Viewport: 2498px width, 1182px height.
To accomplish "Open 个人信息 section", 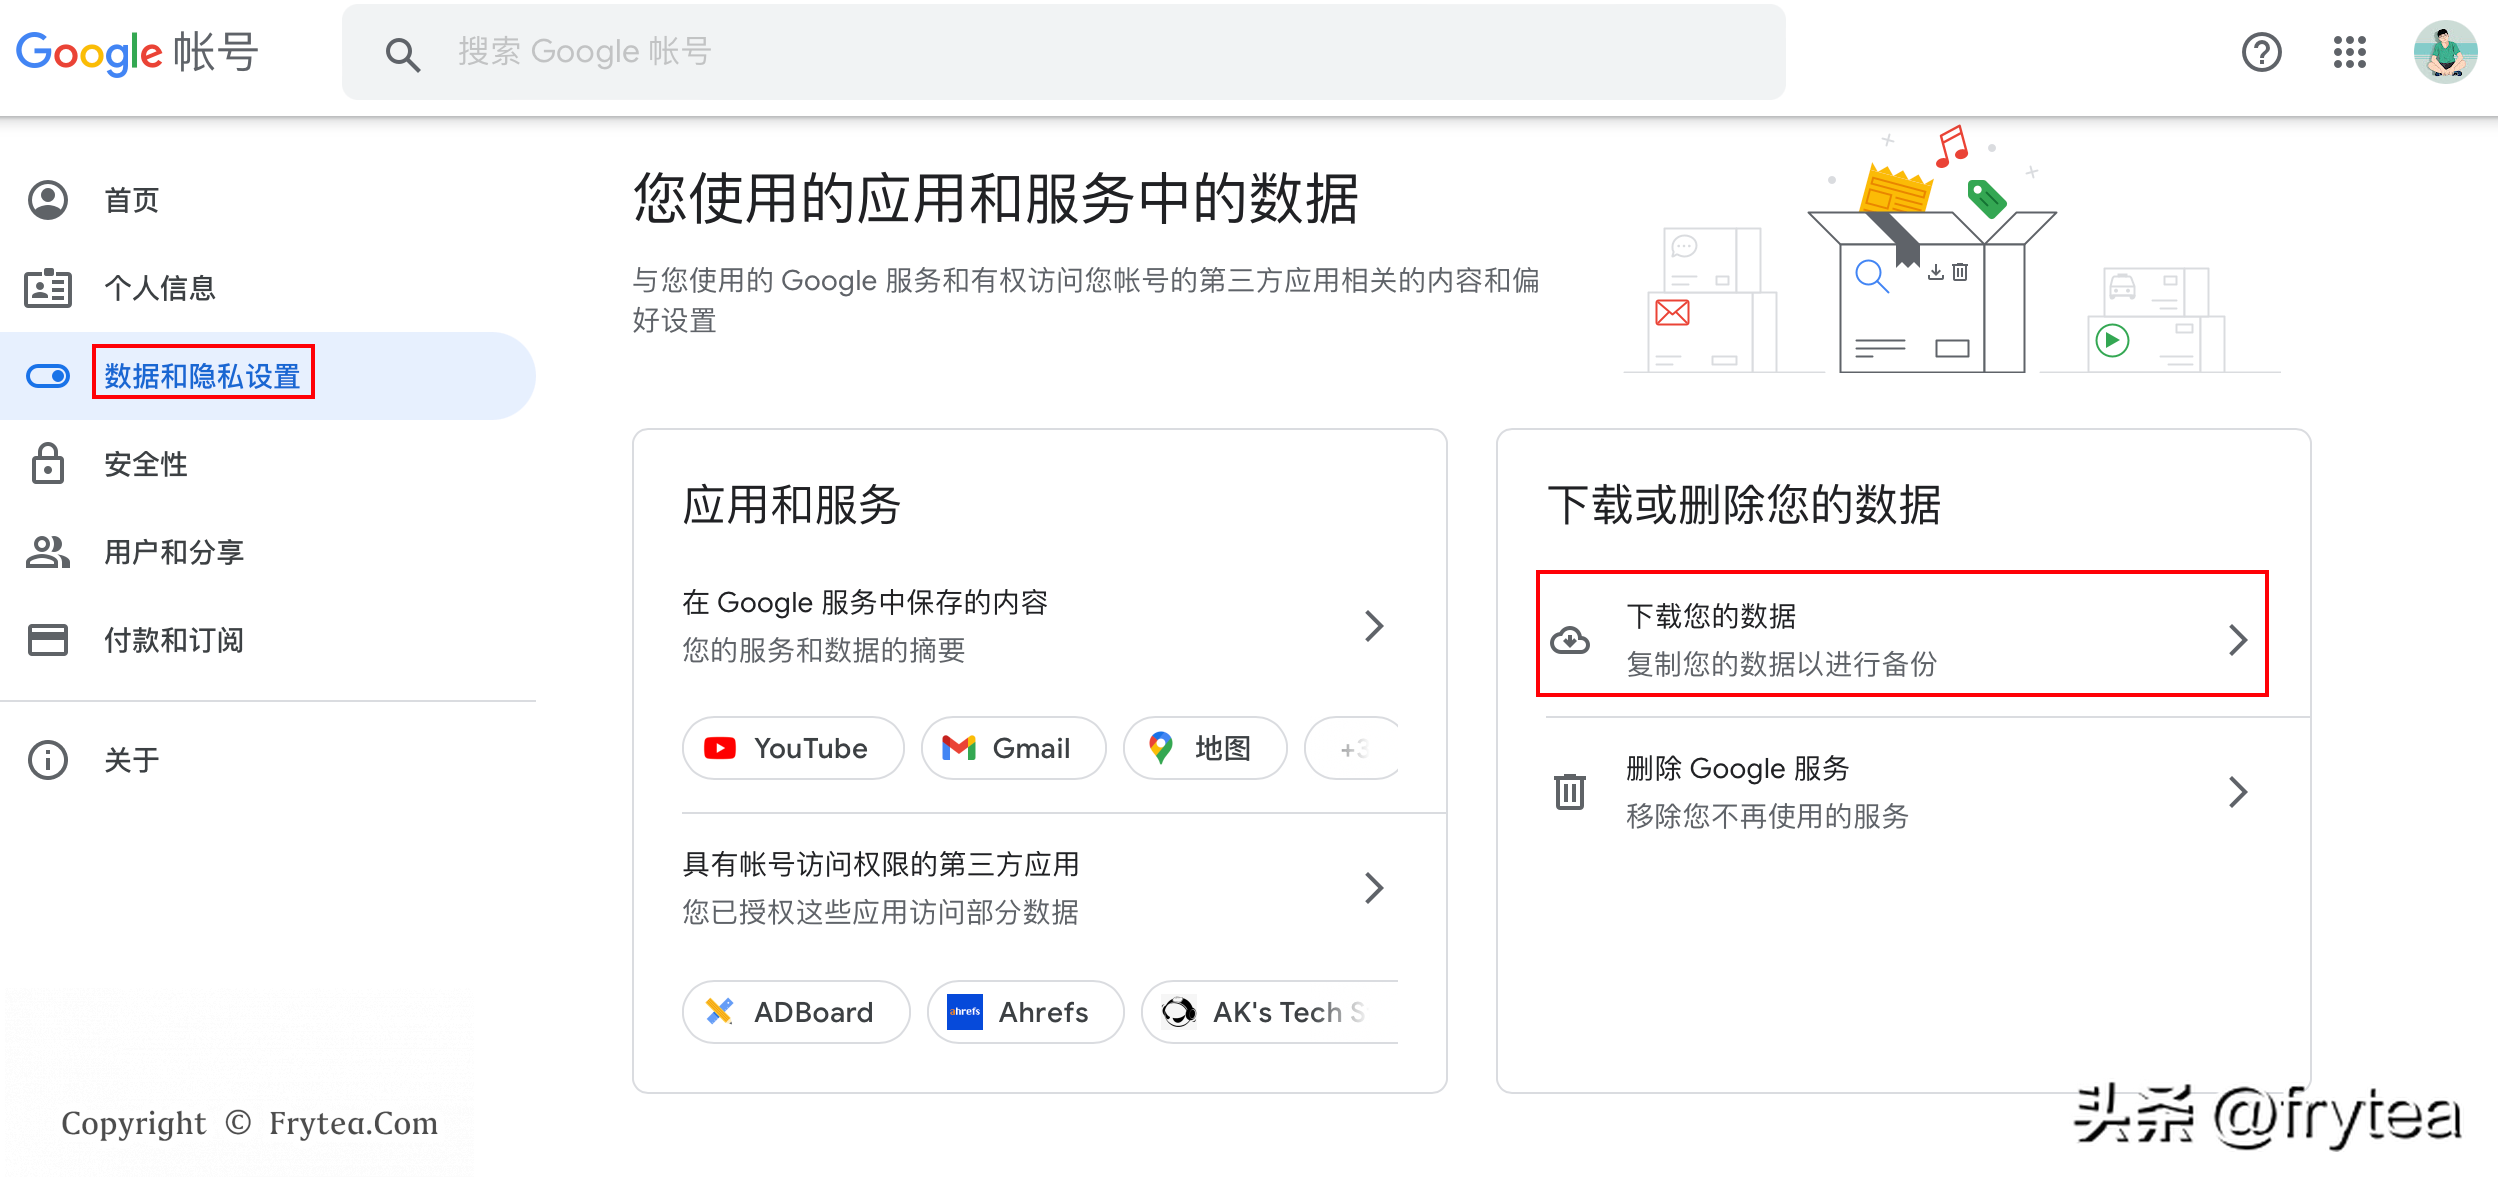I will [160, 288].
